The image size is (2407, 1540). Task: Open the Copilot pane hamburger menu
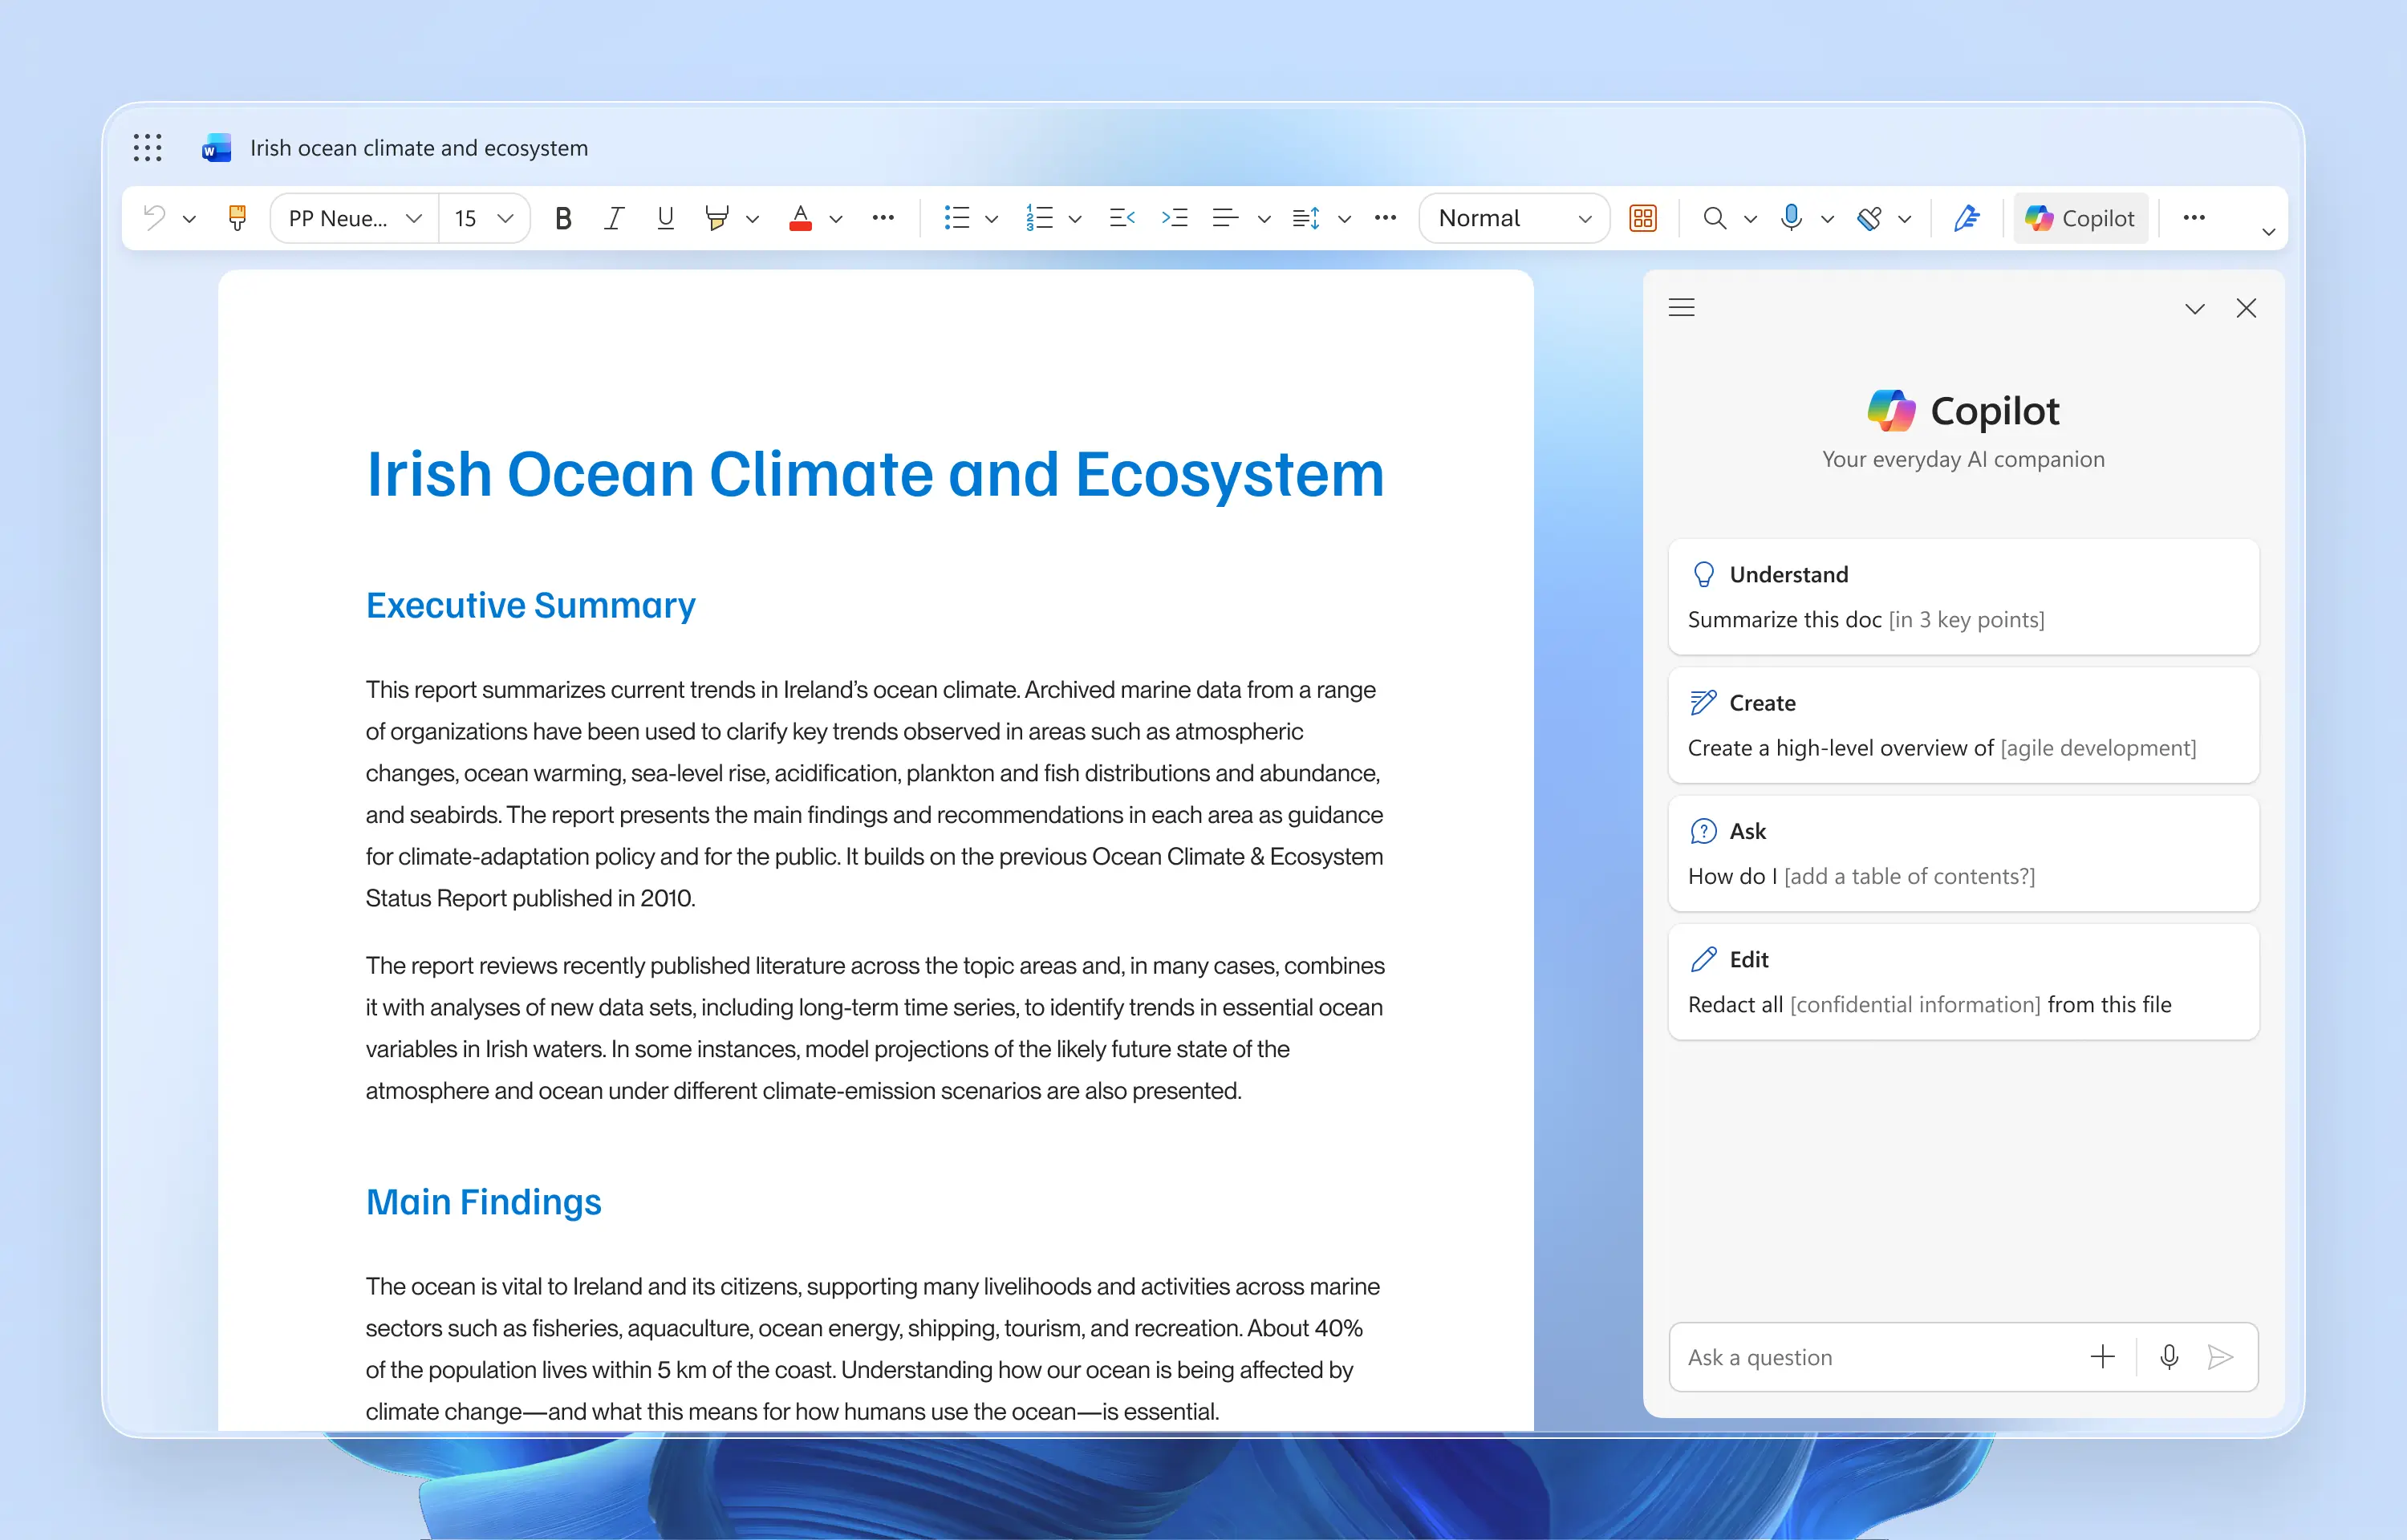point(1681,308)
